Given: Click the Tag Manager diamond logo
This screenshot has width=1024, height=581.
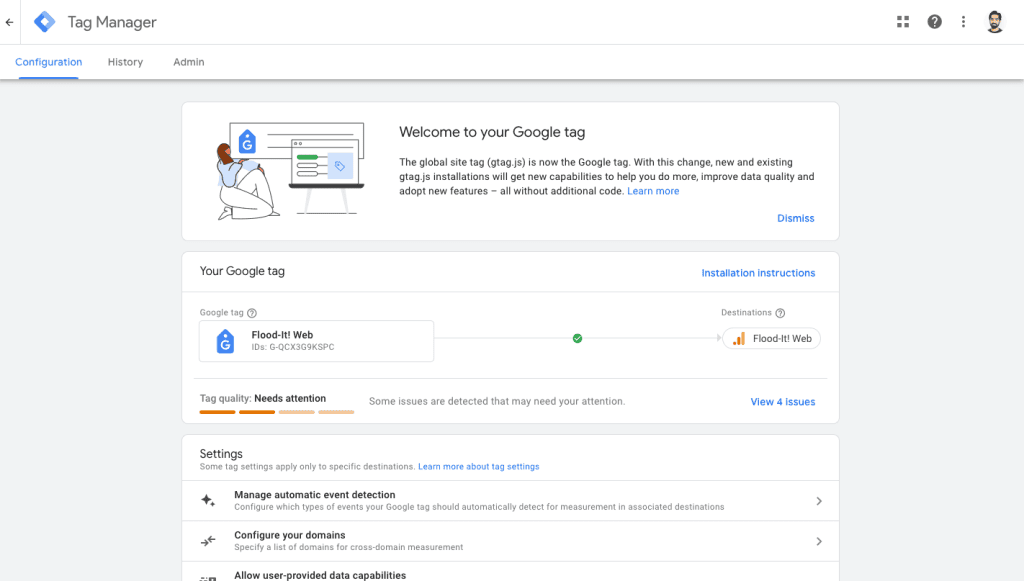Looking at the screenshot, I should point(43,21).
